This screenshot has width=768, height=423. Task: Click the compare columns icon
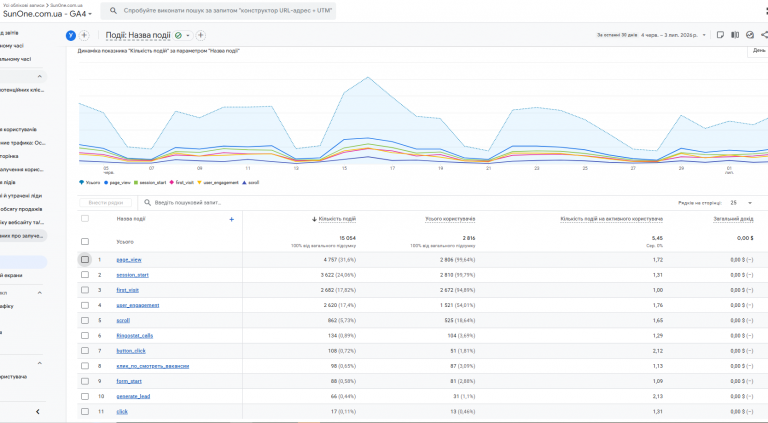735,35
